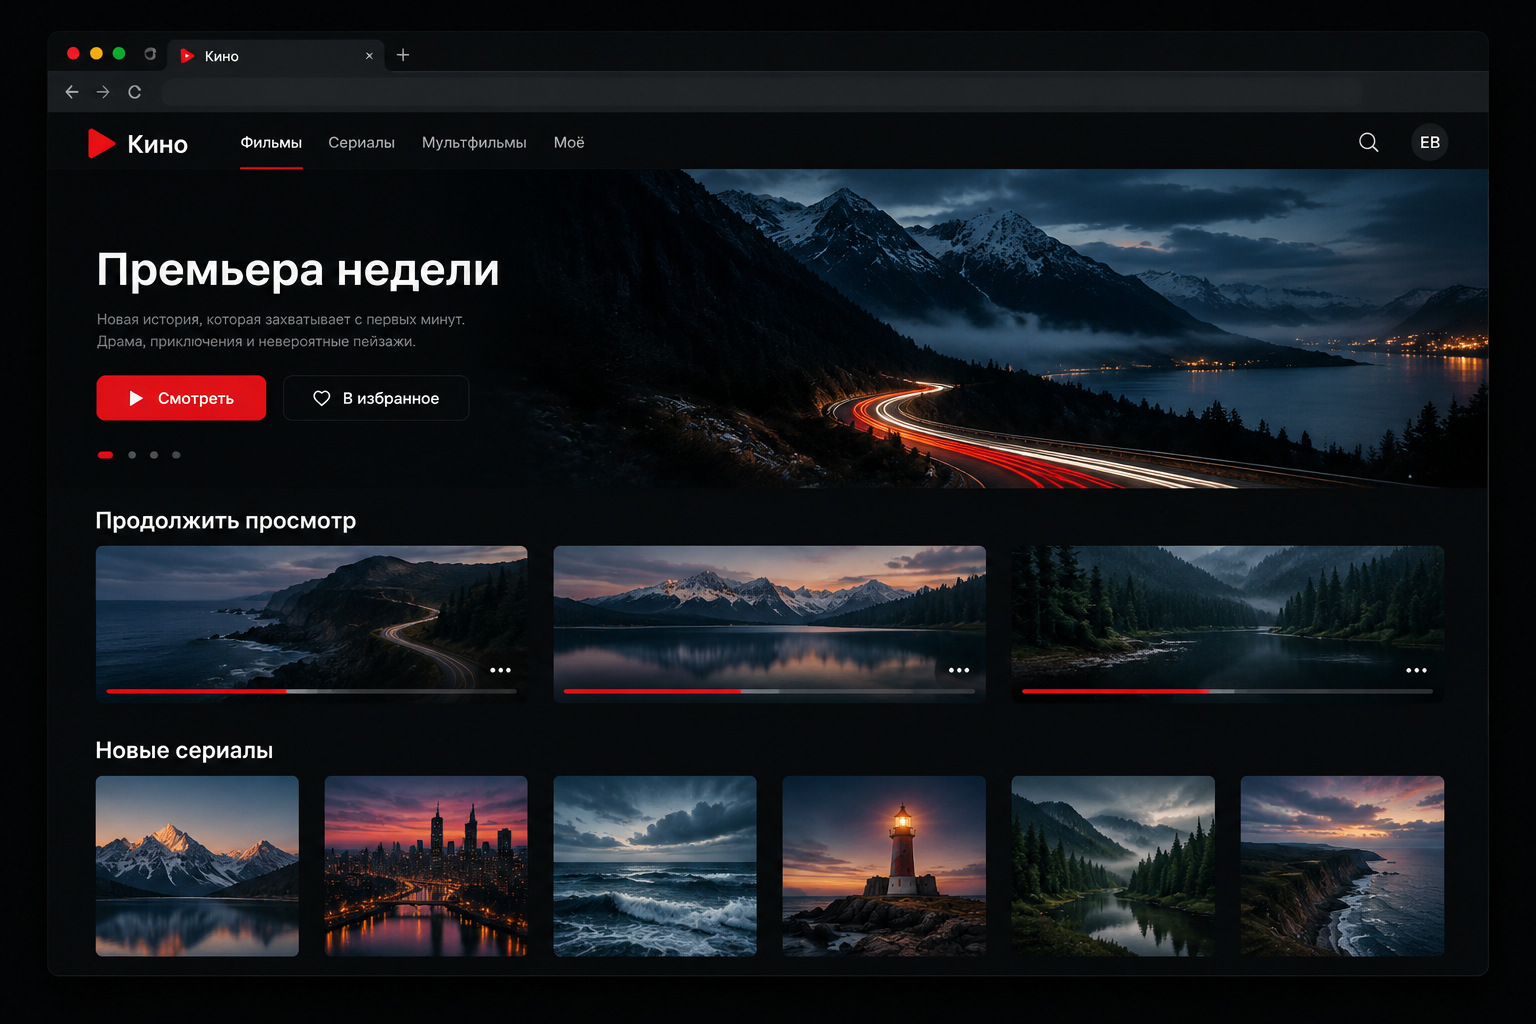The image size is (1536, 1024).
Task: Open the Моё section
Action: pyautogui.click(x=569, y=143)
